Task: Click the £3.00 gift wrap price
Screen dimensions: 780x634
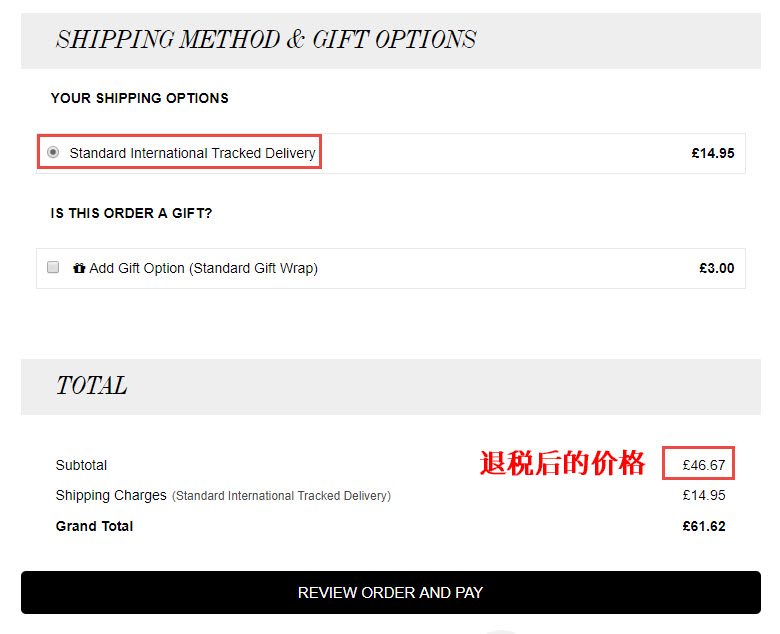Action: (717, 269)
